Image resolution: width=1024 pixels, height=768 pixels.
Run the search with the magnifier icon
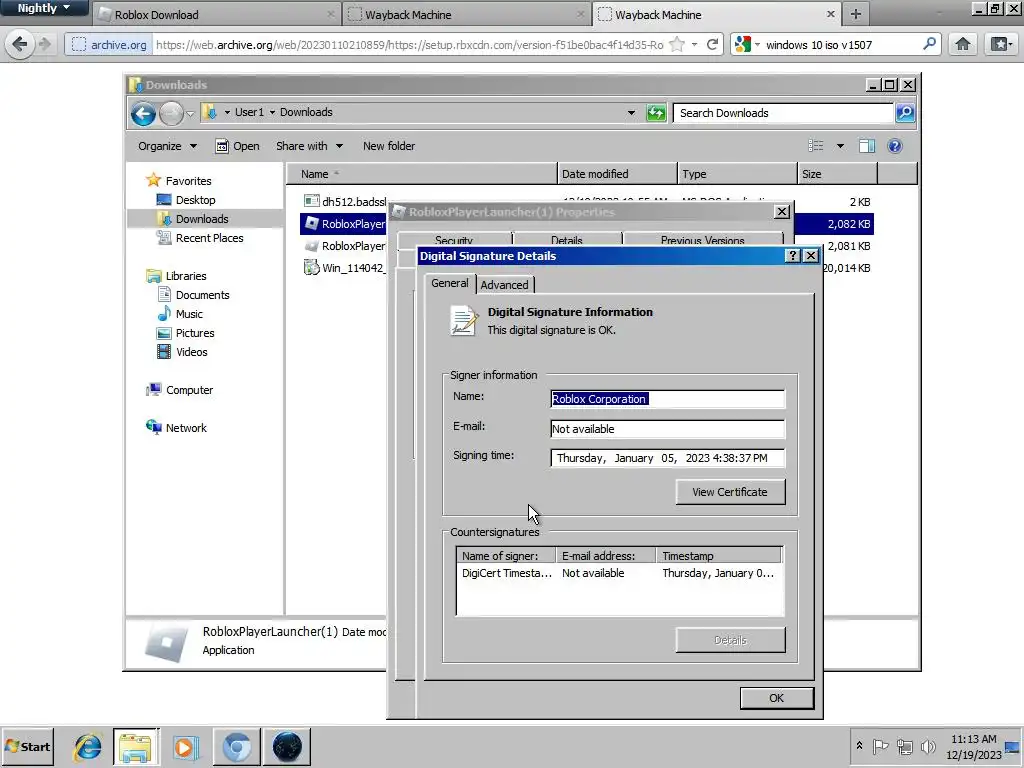coord(929,44)
